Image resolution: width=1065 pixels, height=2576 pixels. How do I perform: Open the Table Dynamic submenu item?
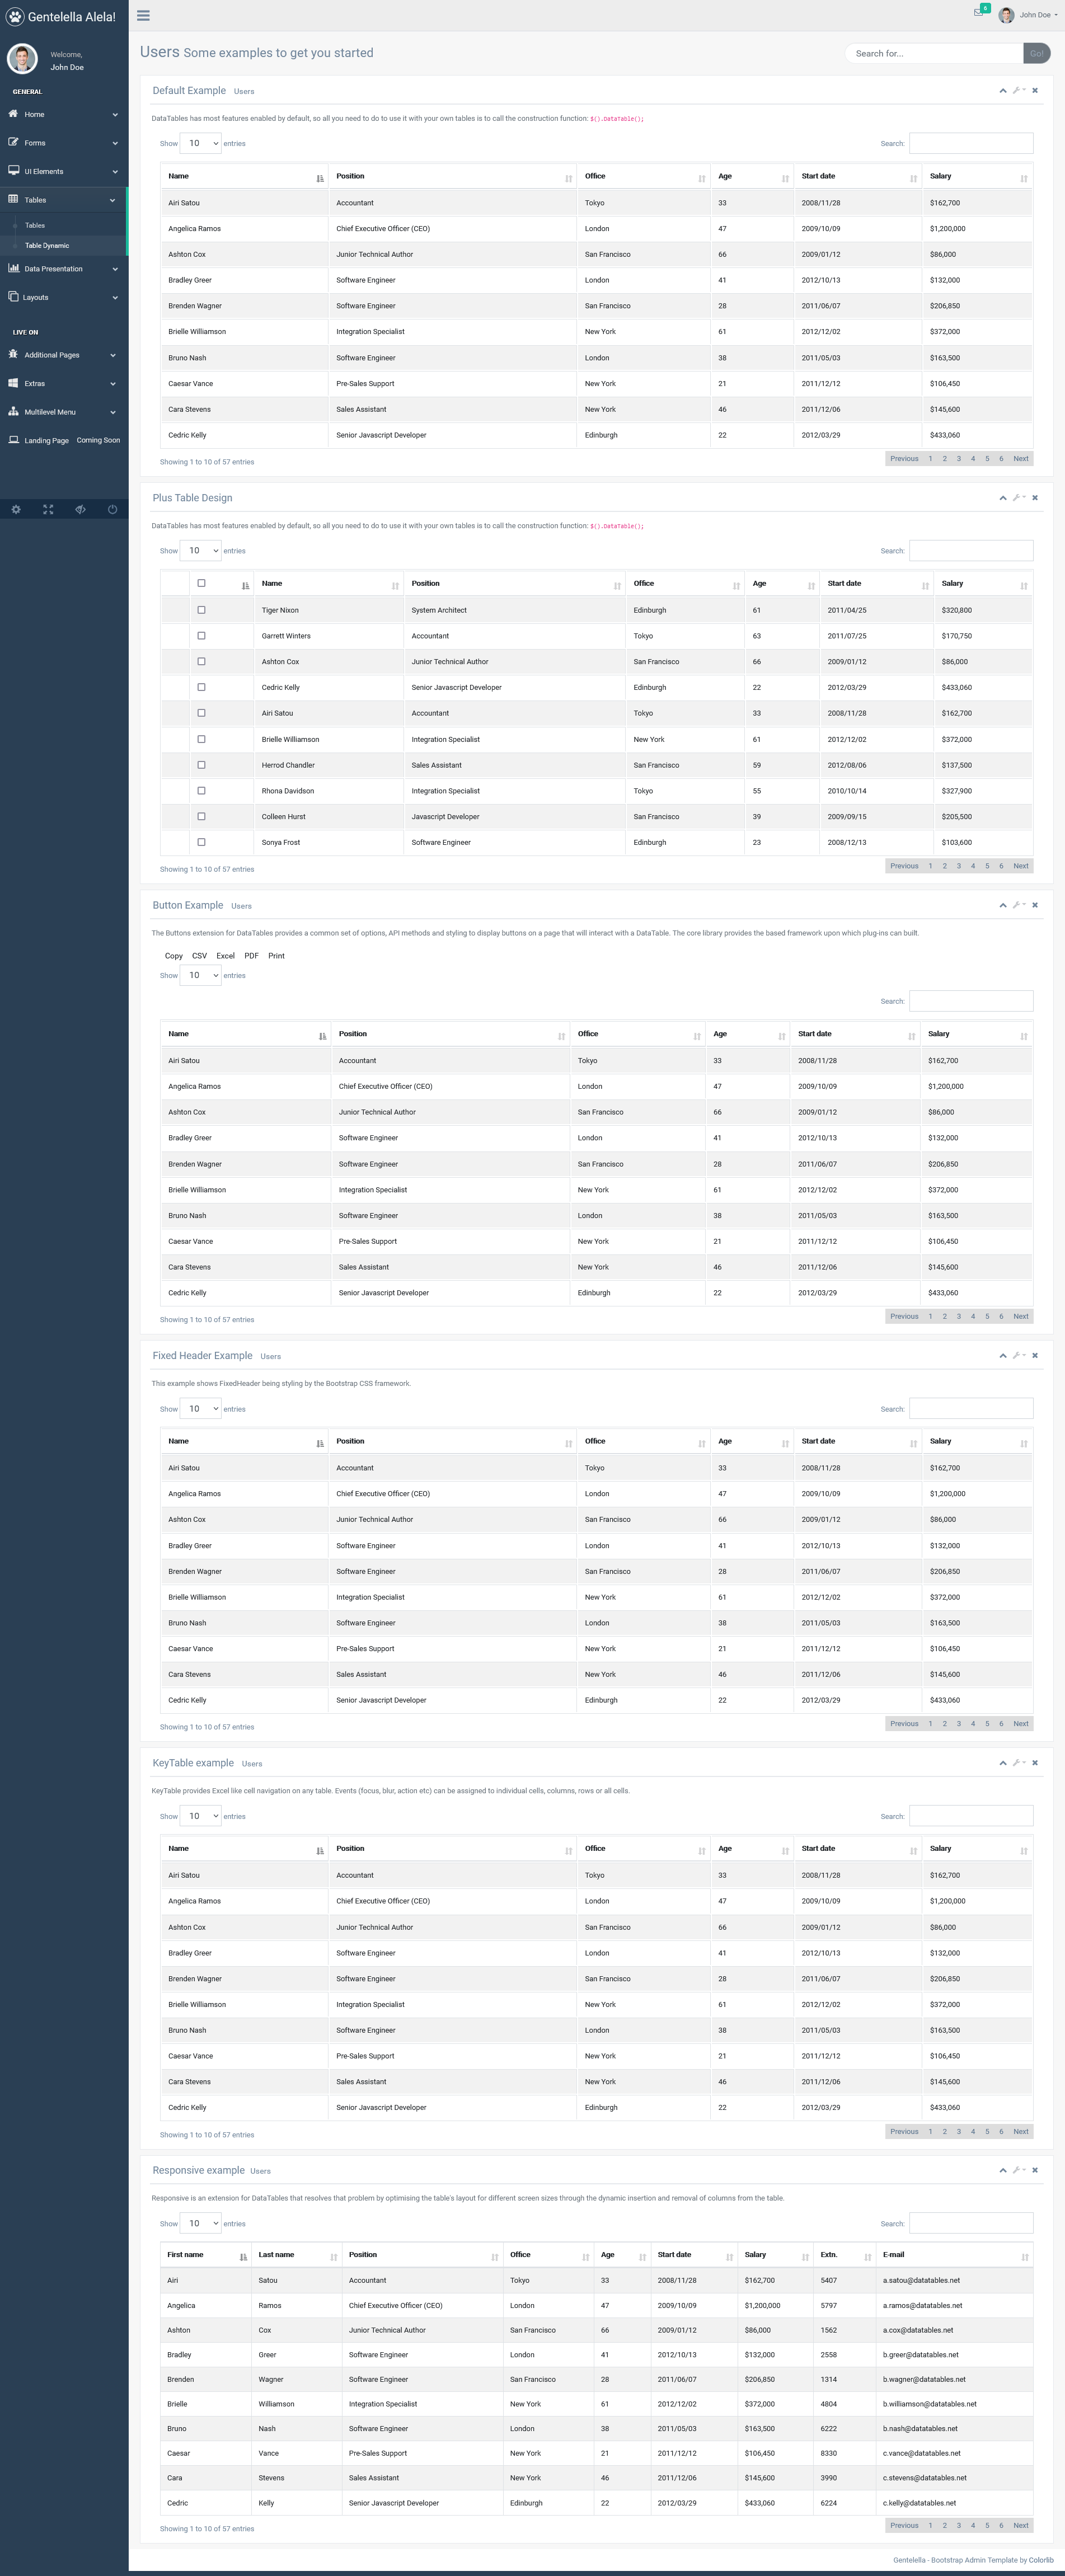tap(47, 246)
